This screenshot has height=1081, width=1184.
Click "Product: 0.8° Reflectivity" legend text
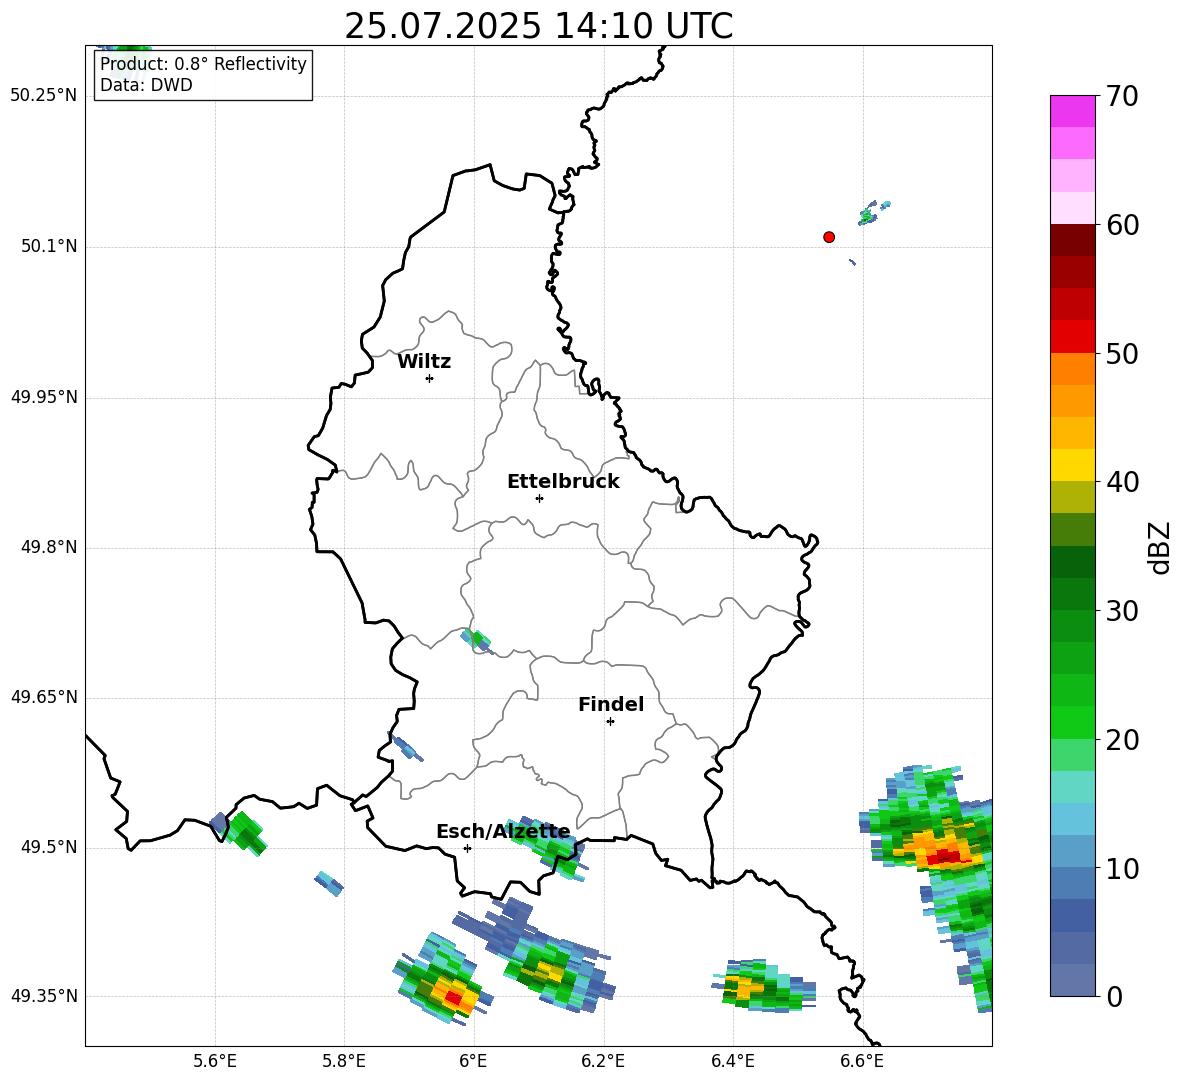pos(203,64)
